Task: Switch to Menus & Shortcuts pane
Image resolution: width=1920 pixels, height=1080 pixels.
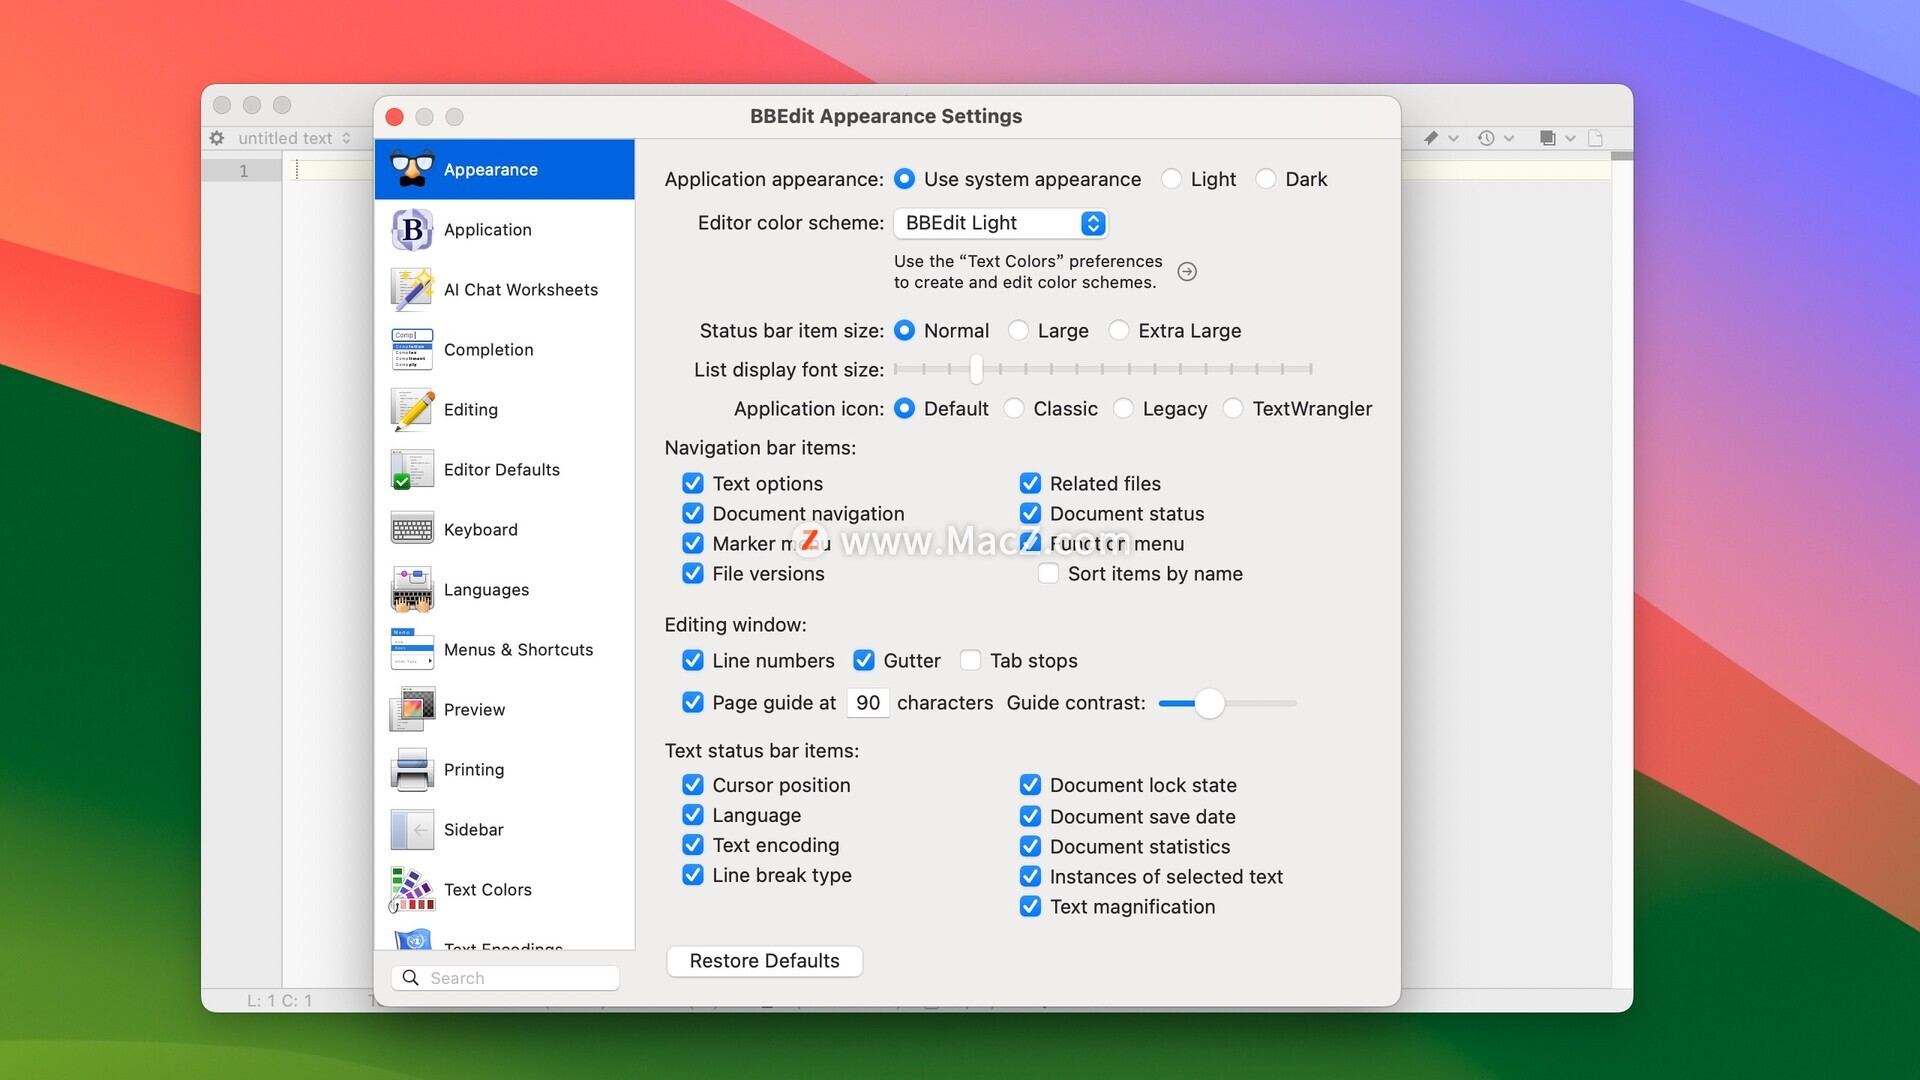Action: coord(504,649)
